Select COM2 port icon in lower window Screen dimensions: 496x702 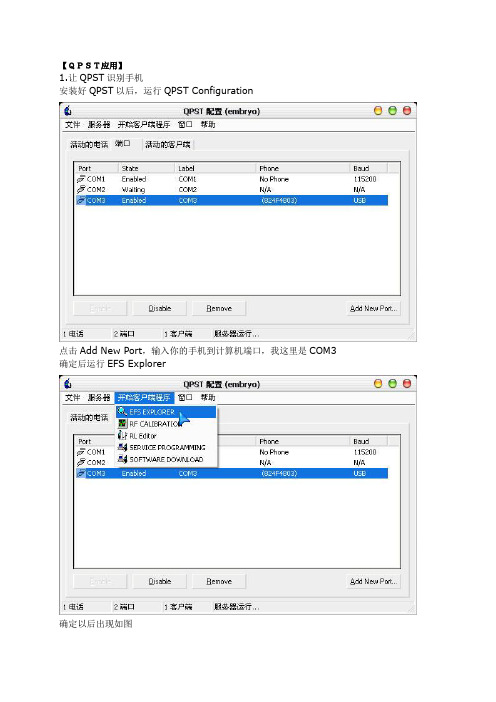pos(81,462)
